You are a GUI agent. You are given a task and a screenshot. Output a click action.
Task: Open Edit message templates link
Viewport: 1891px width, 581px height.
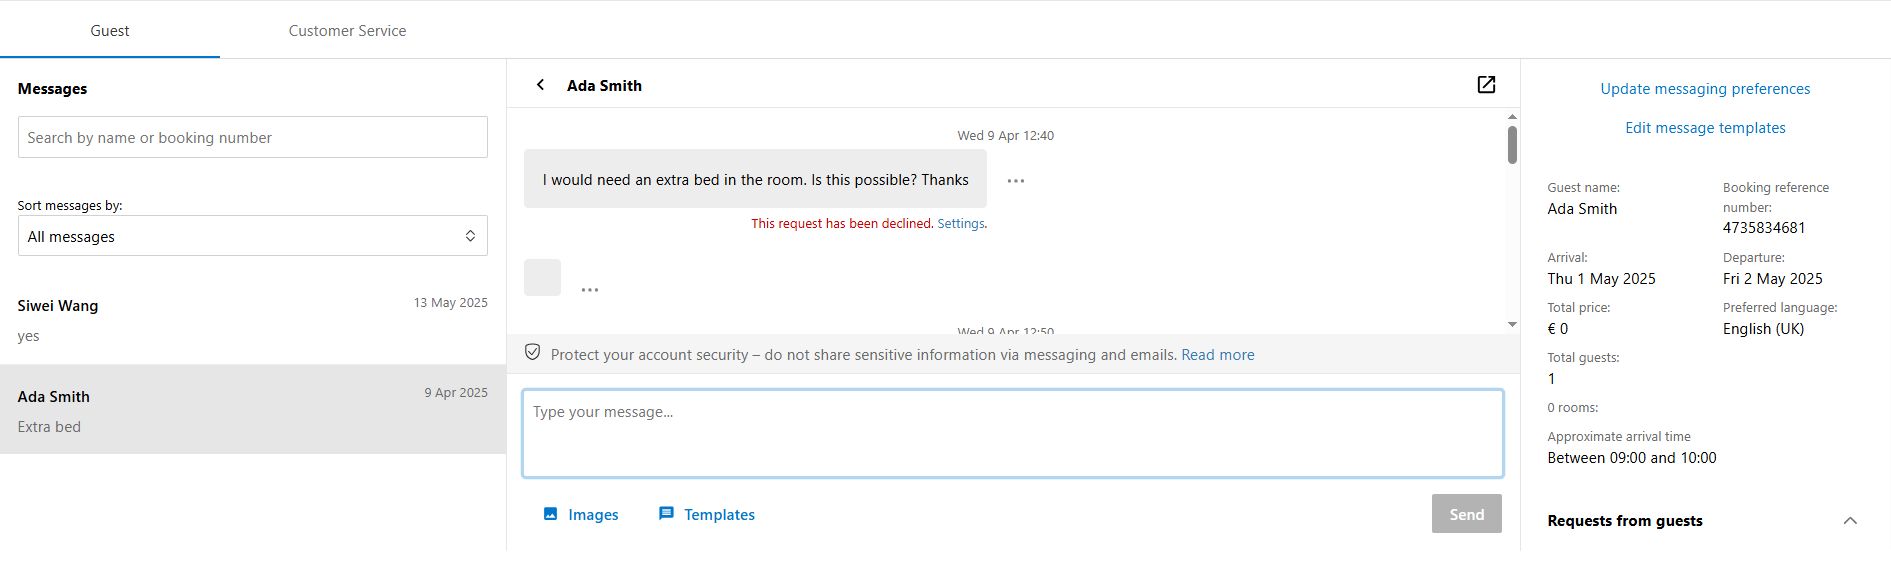point(1705,128)
